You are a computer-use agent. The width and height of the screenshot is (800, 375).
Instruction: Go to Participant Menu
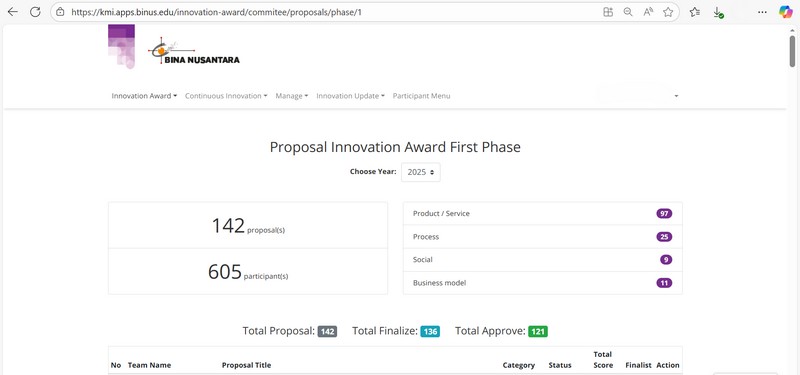(421, 96)
